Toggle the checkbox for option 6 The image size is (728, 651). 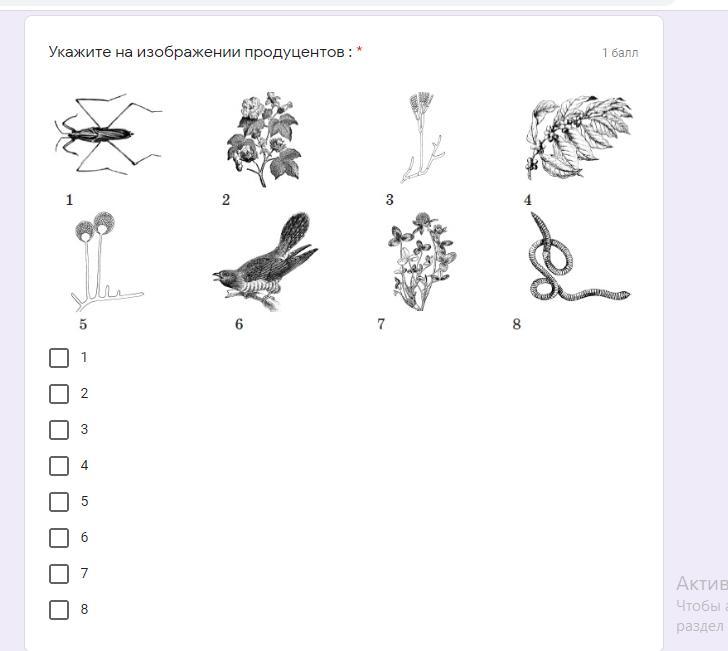(59, 538)
